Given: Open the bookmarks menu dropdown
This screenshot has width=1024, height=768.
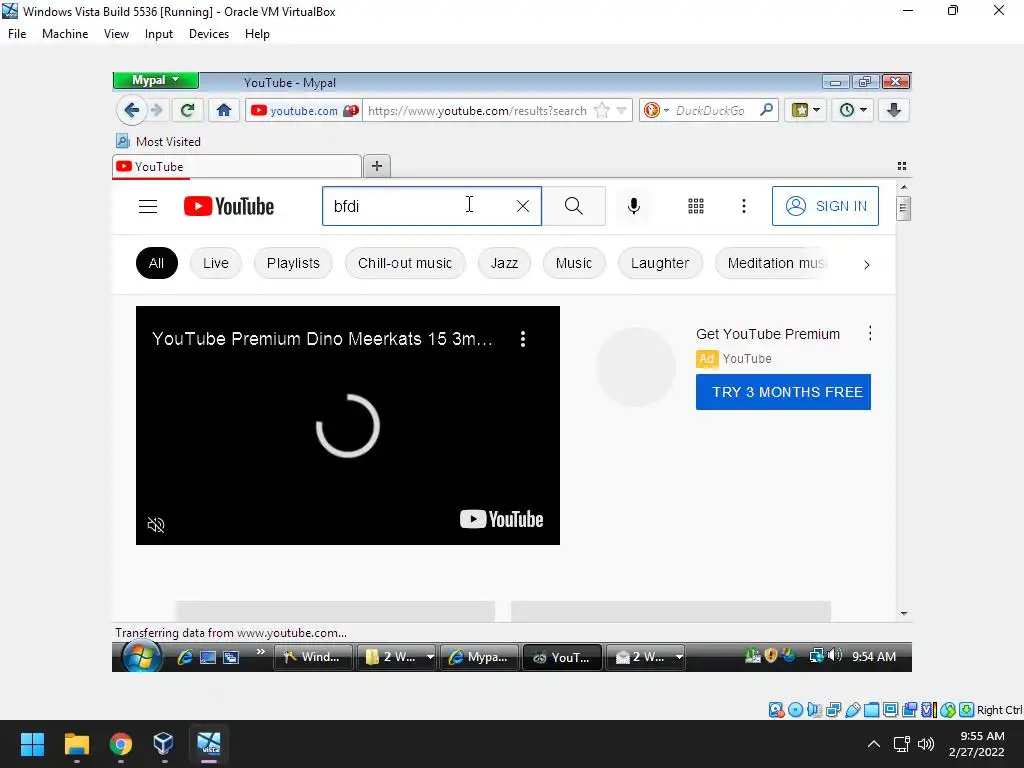Looking at the screenshot, I should click(806, 110).
